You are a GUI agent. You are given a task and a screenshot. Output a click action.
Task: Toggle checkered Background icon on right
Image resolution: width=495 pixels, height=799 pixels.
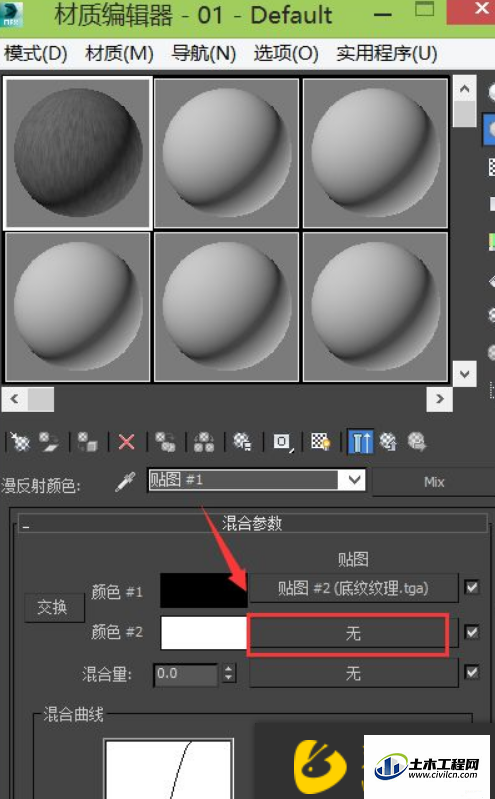pos(491,167)
